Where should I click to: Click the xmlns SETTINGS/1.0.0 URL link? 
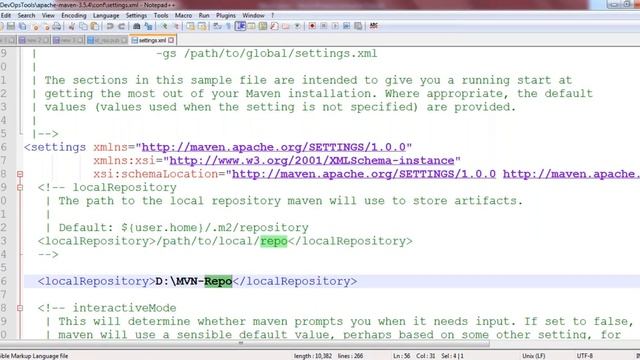click(274, 147)
